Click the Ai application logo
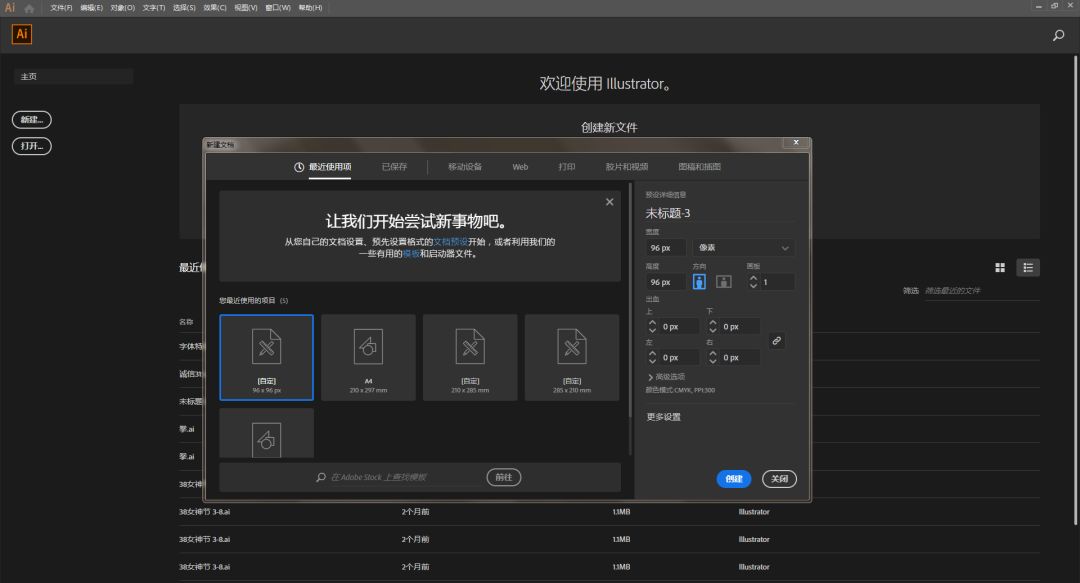 22,34
